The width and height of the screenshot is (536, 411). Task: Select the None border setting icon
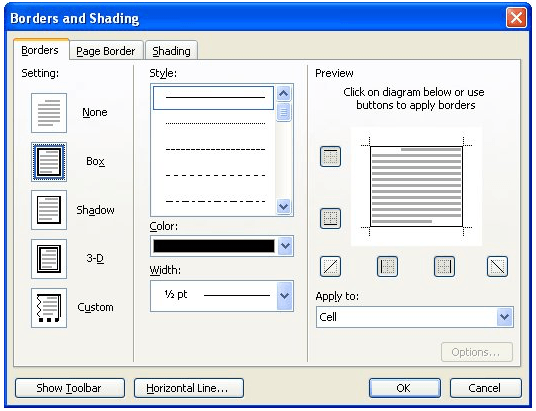(x=49, y=113)
